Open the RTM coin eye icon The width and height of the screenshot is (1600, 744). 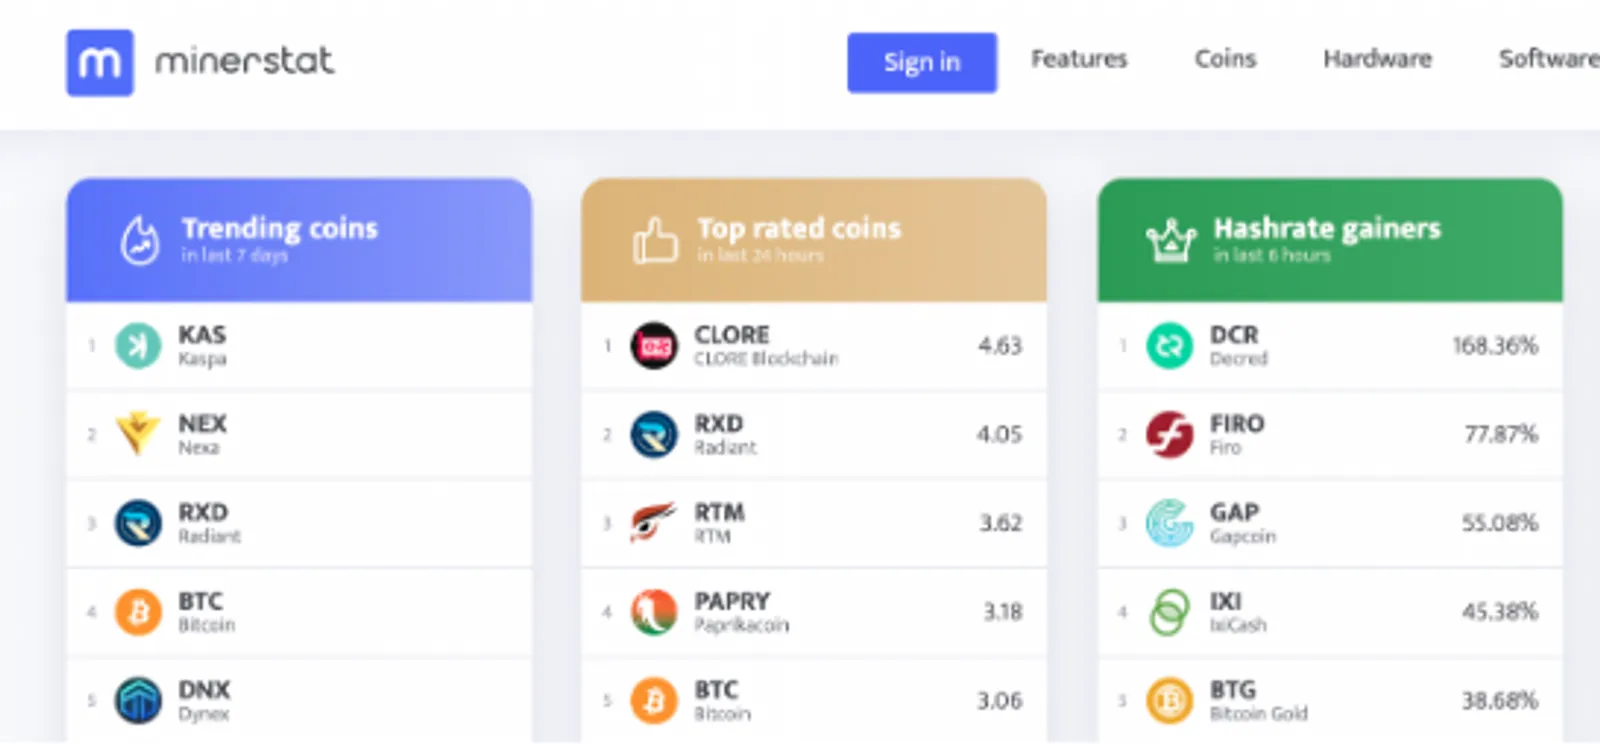pyautogui.click(x=654, y=522)
